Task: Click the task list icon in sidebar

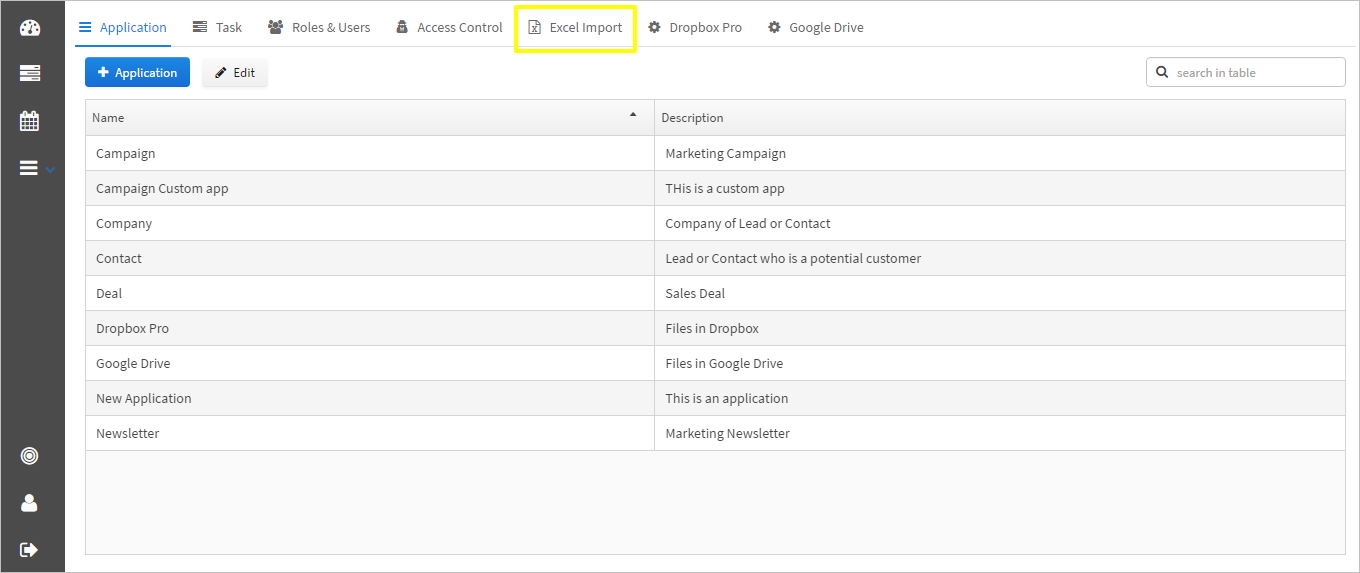Action: 30,73
